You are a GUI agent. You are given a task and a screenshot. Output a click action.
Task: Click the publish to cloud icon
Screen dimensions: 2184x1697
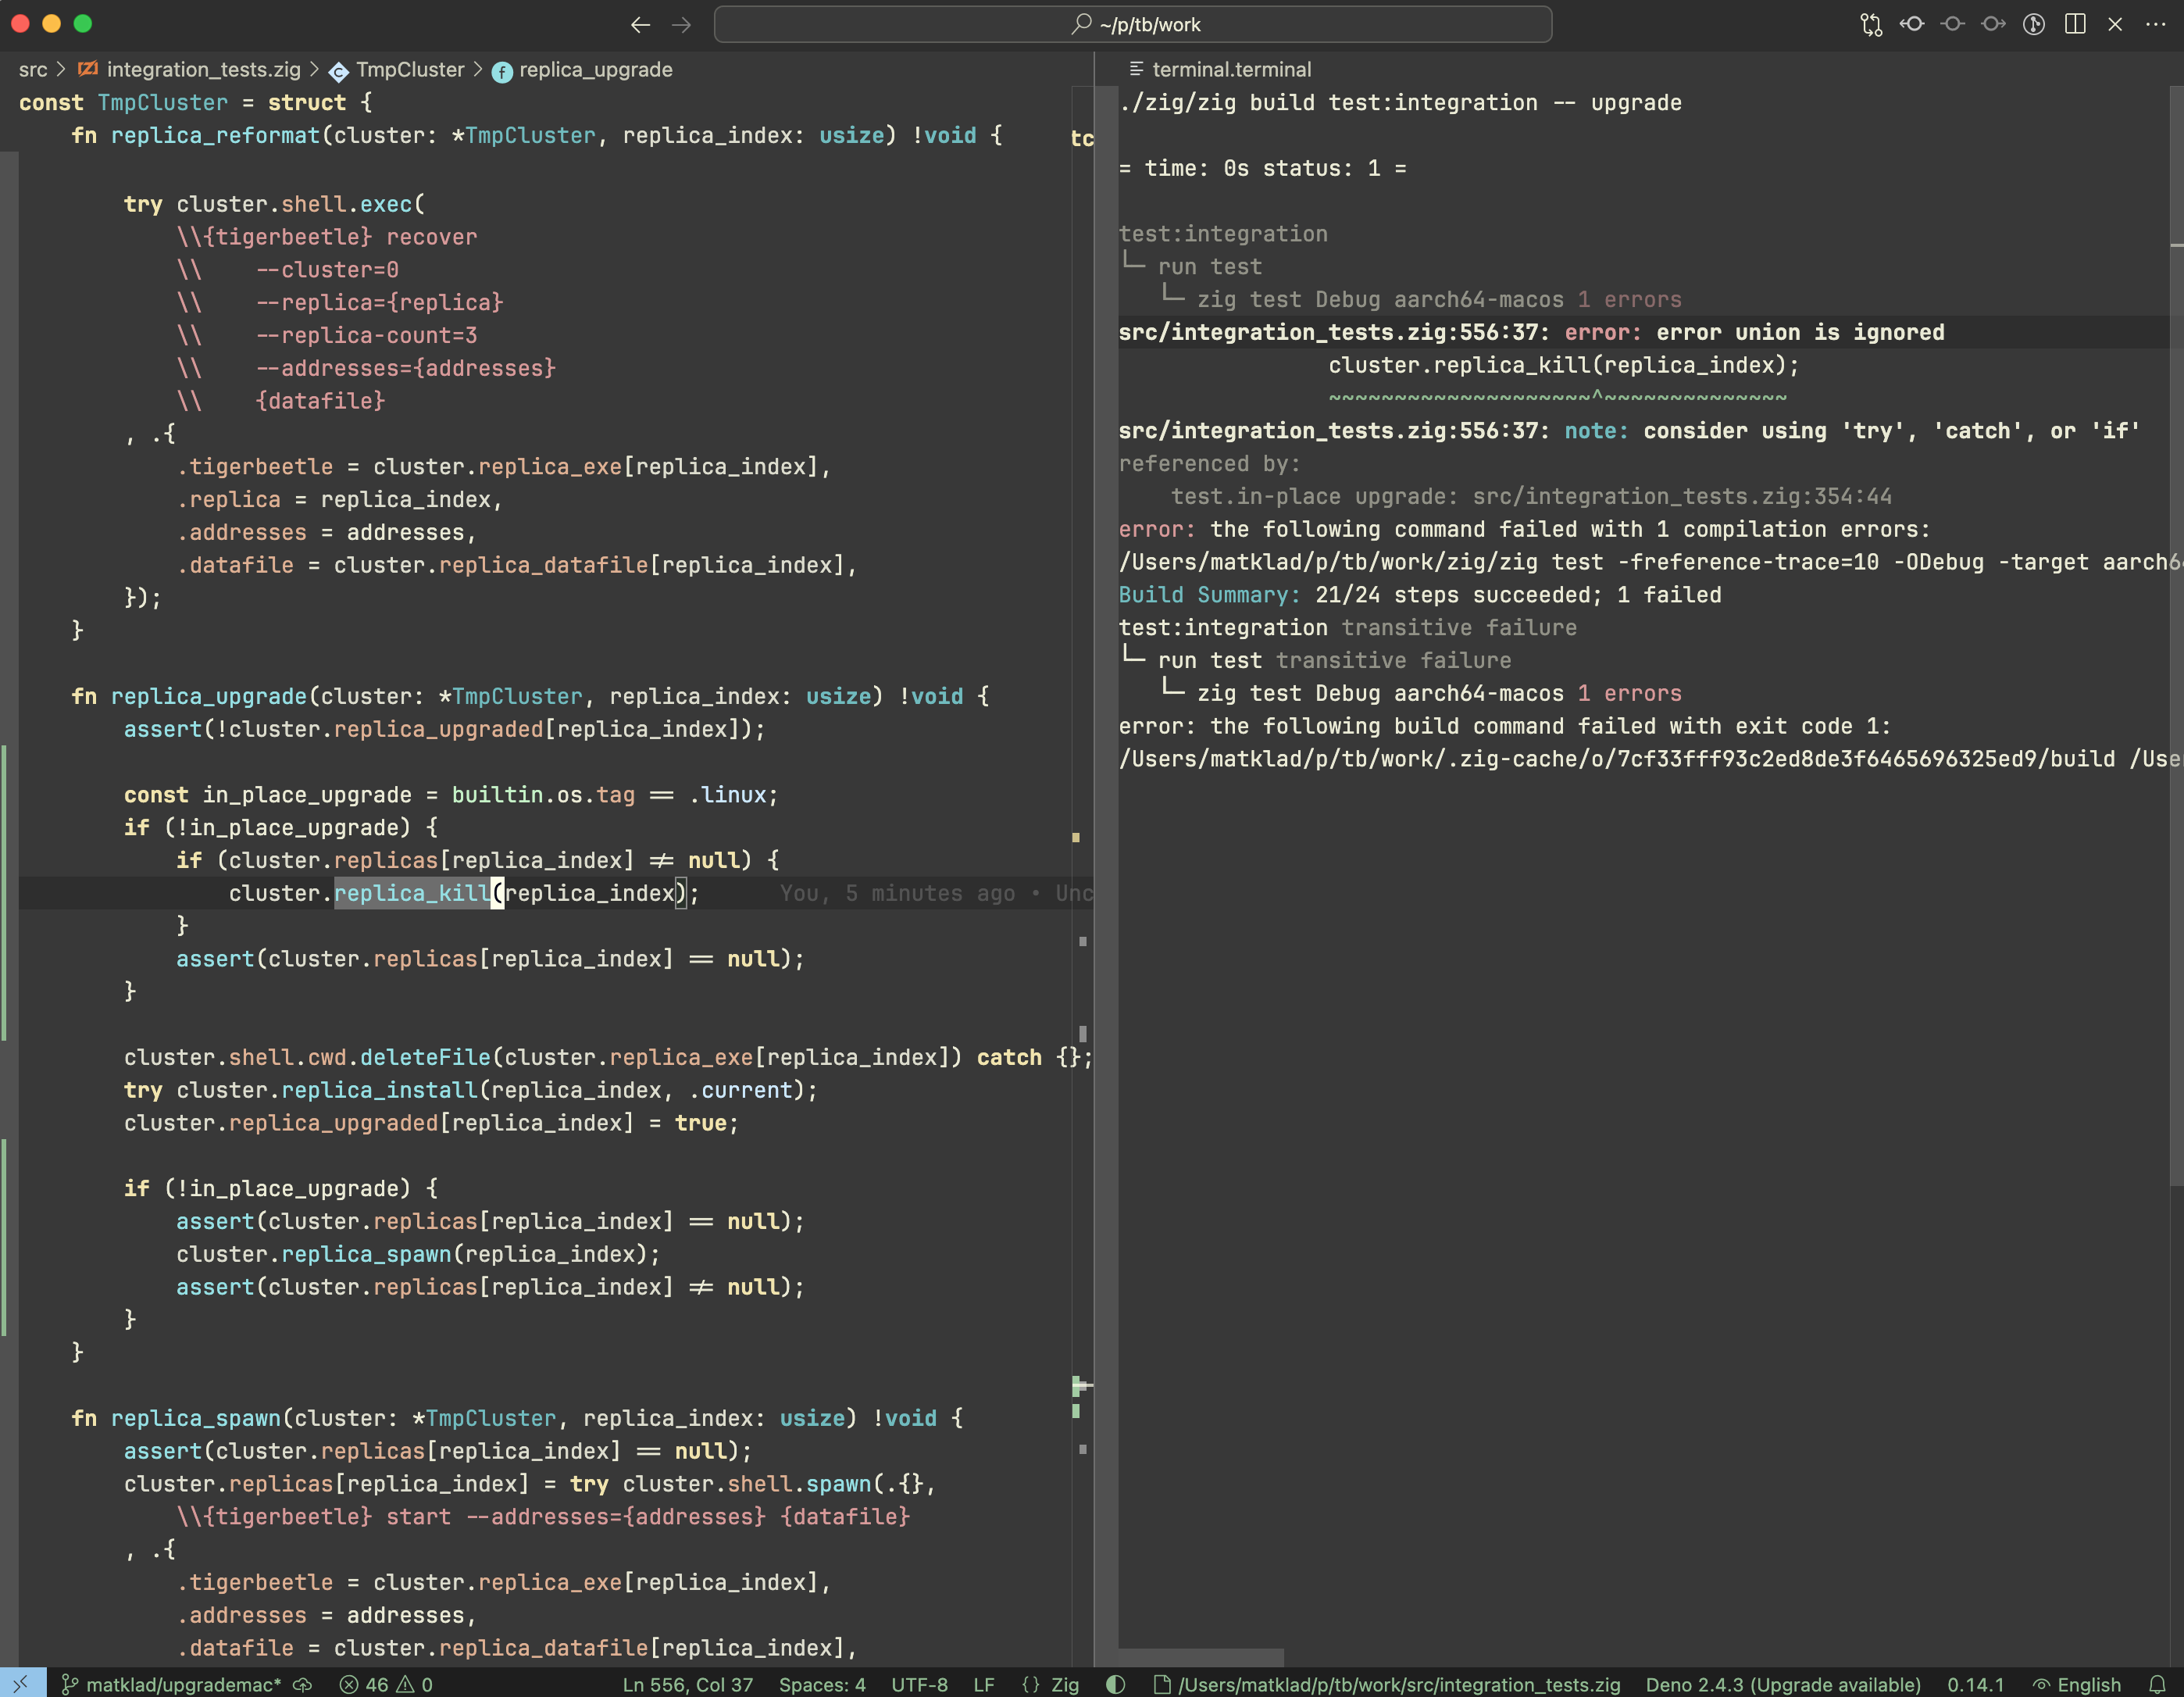302,1684
